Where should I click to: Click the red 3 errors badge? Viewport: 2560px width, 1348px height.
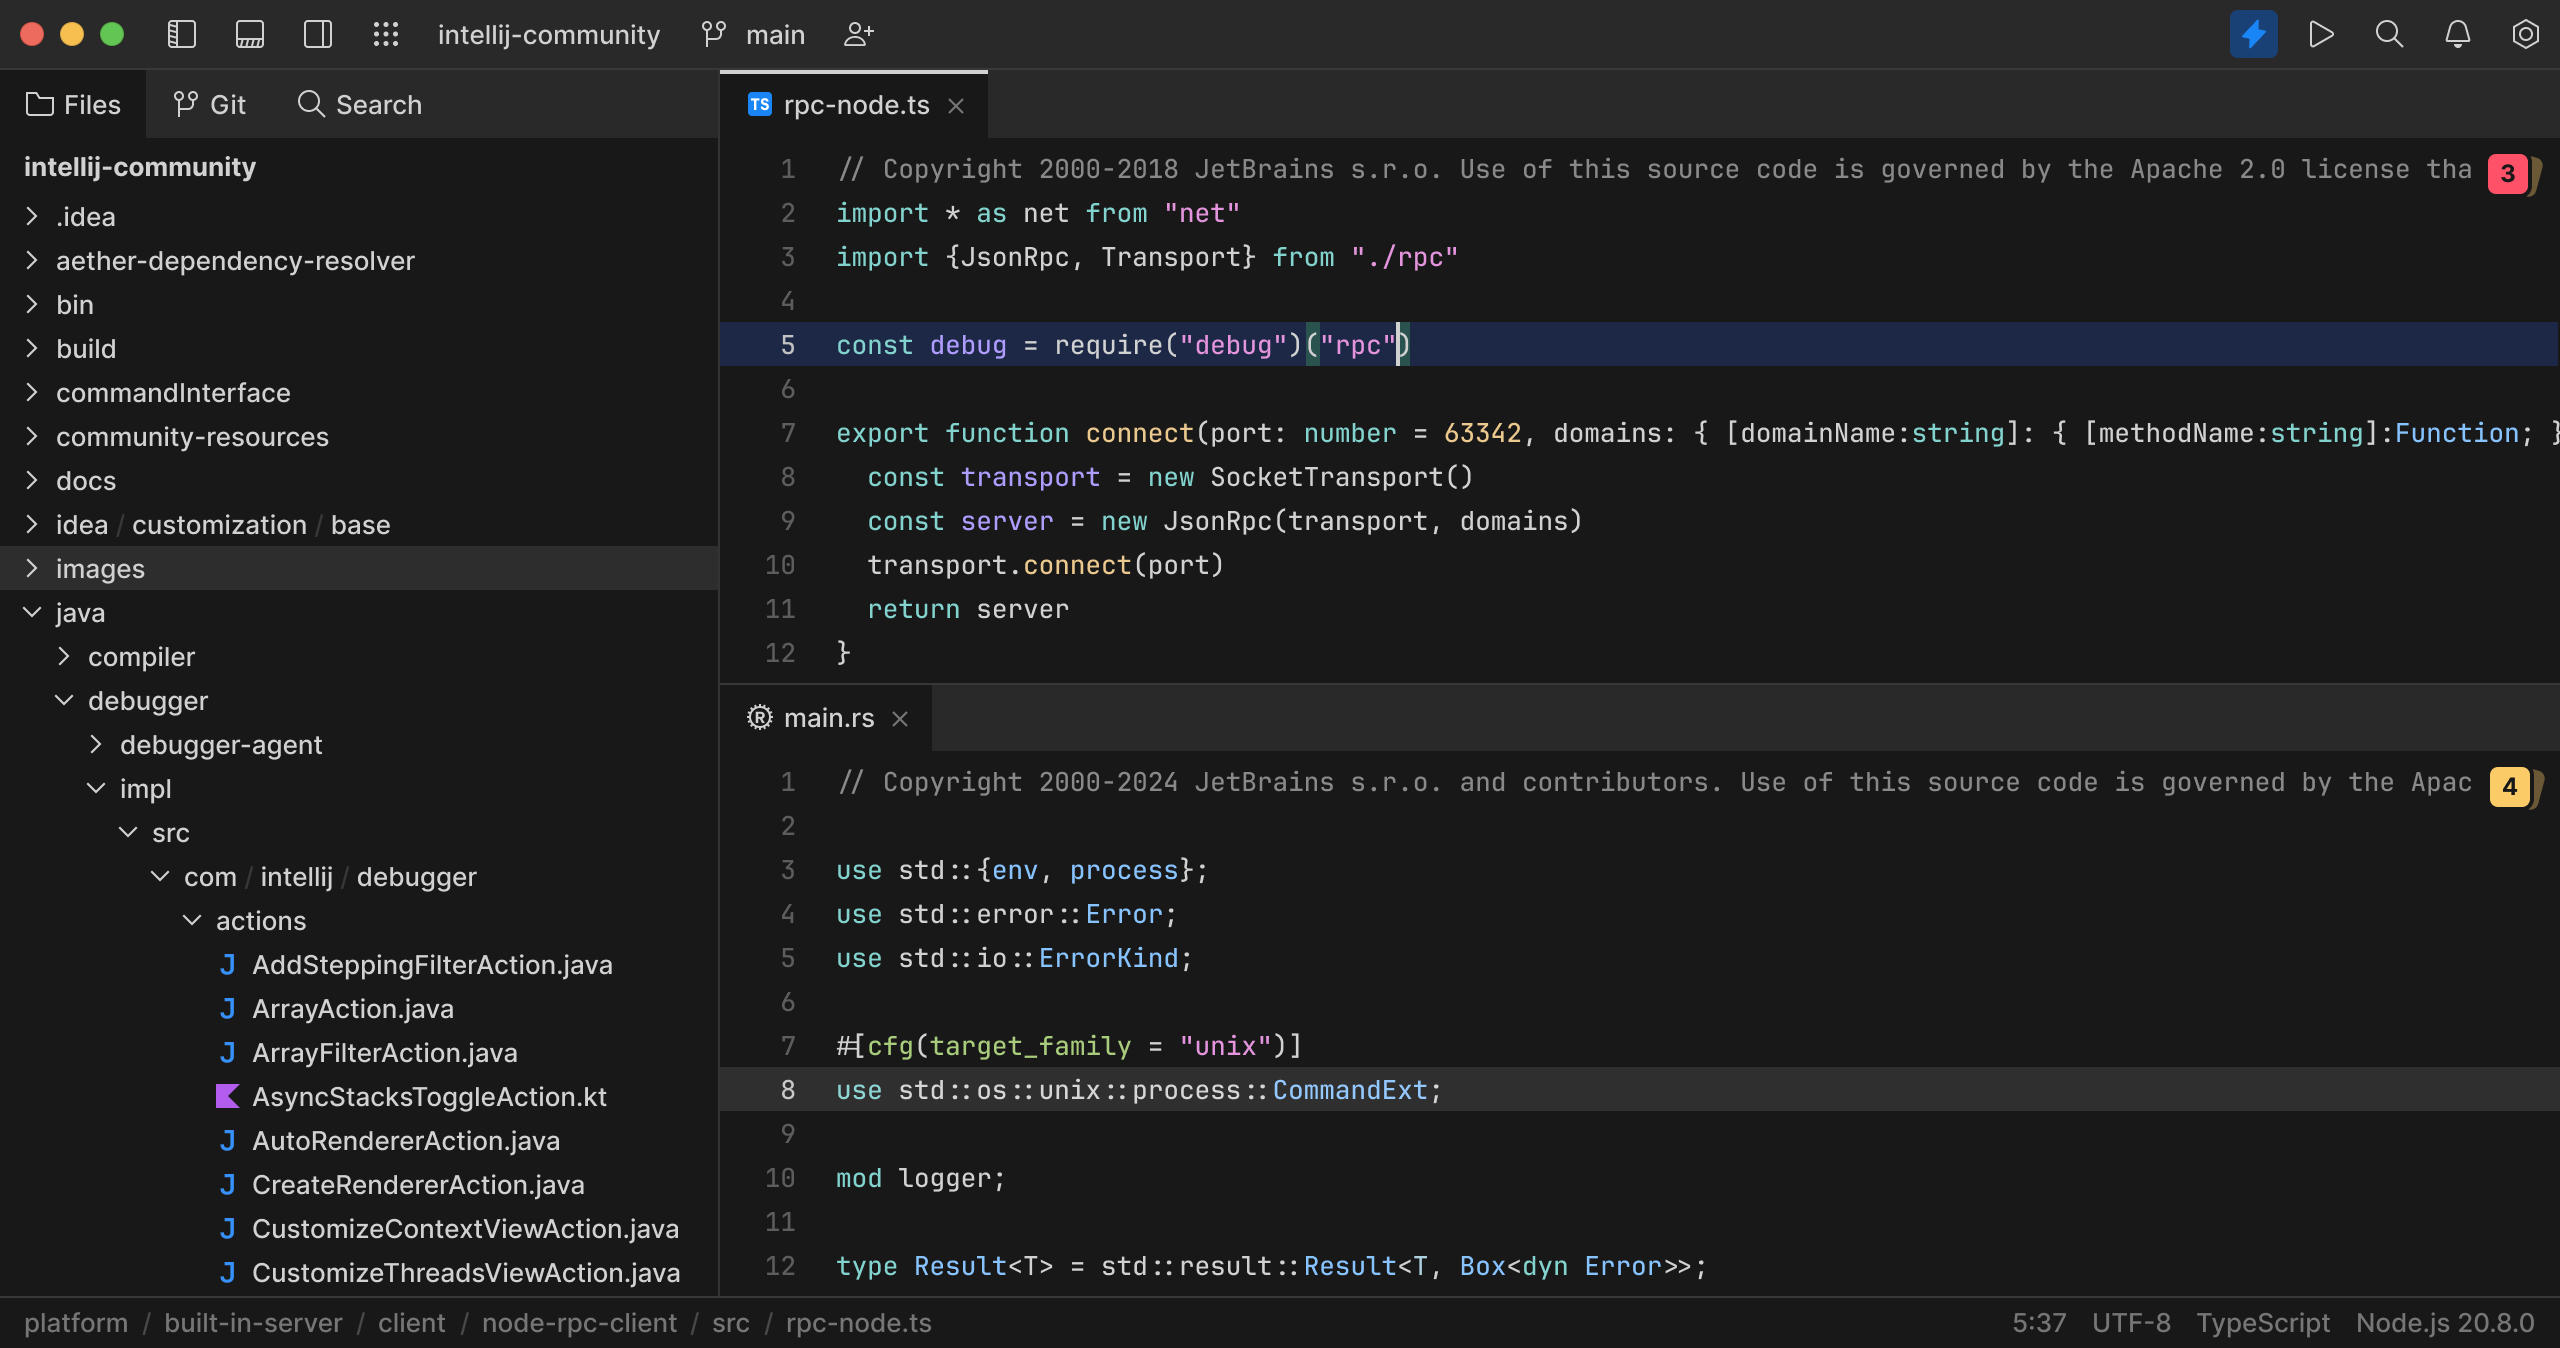pyautogui.click(x=2507, y=173)
